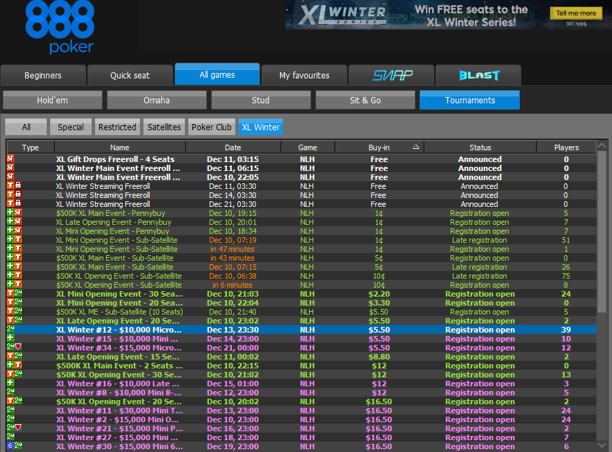Sort by the Date column header
The image size is (612, 452).
(233, 148)
